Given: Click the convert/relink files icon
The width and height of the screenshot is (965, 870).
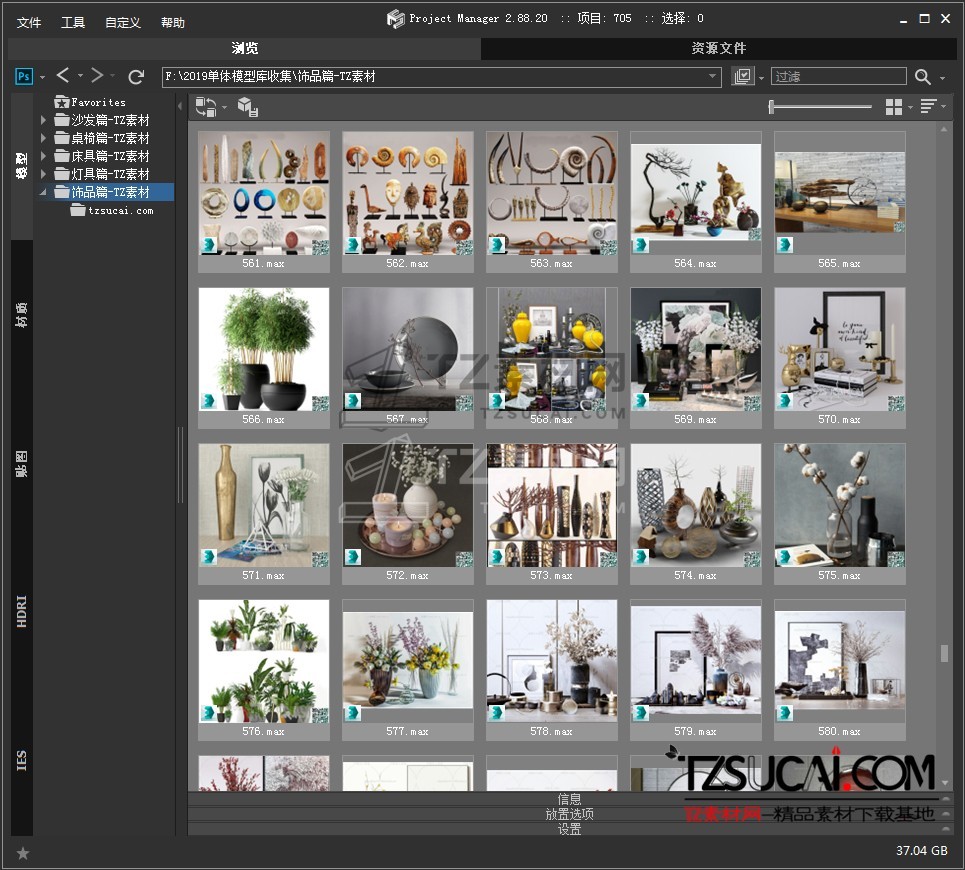Looking at the screenshot, I should click(x=207, y=107).
